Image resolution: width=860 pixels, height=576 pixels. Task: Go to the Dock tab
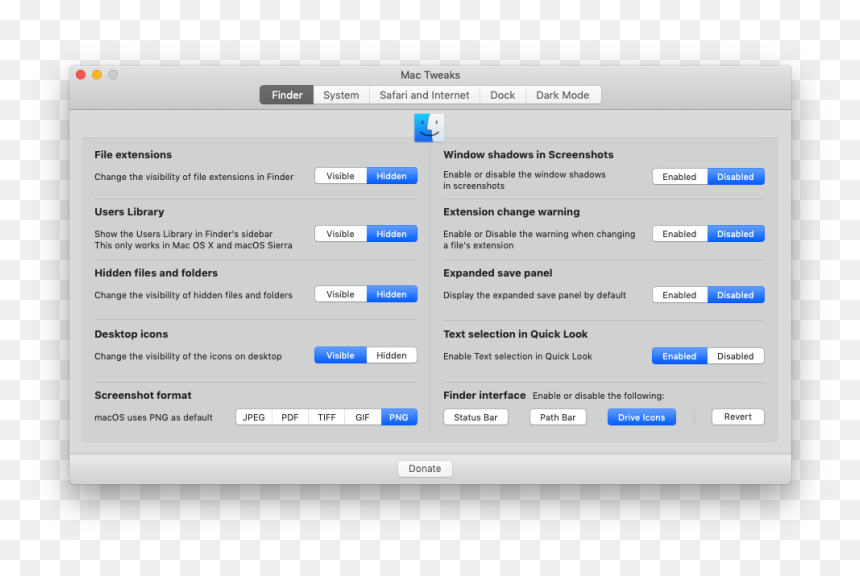click(x=502, y=95)
